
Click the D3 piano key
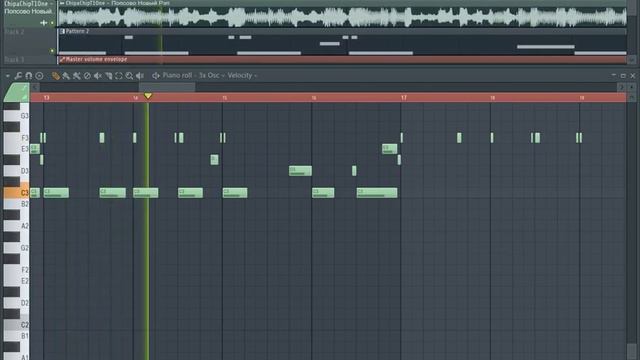coord(16,171)
